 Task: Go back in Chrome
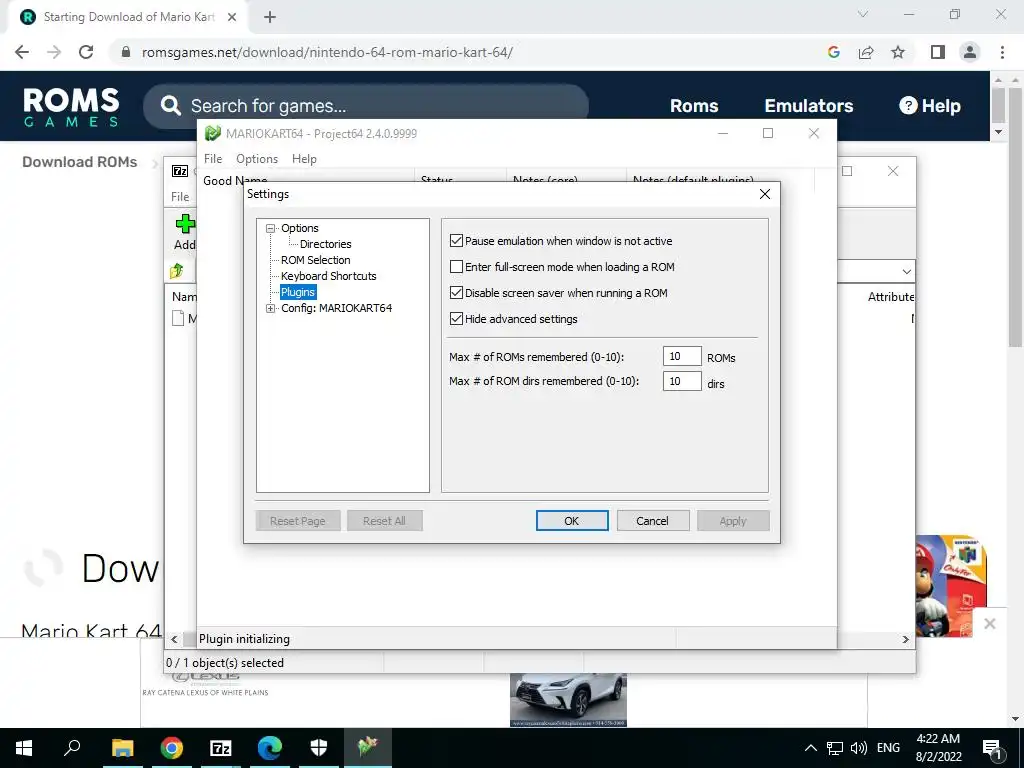click(x=22, y=52)
